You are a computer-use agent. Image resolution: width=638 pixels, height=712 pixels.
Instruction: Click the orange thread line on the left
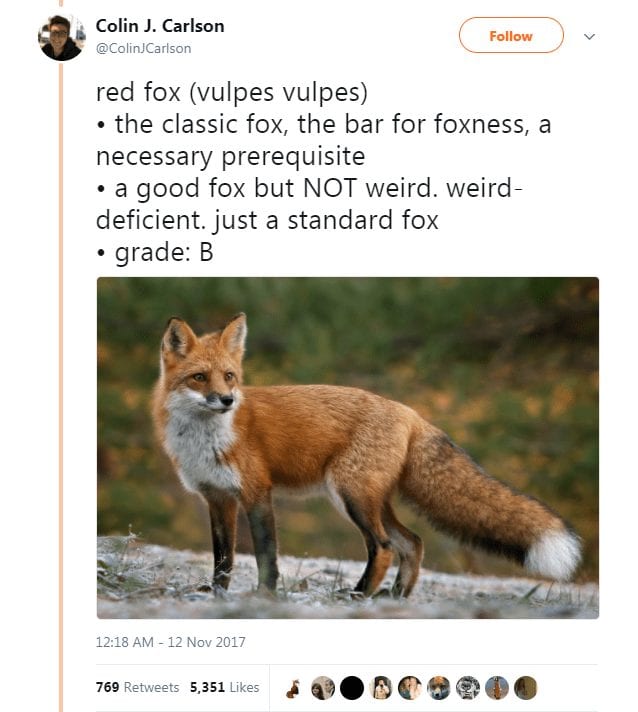tap(61, 386)
